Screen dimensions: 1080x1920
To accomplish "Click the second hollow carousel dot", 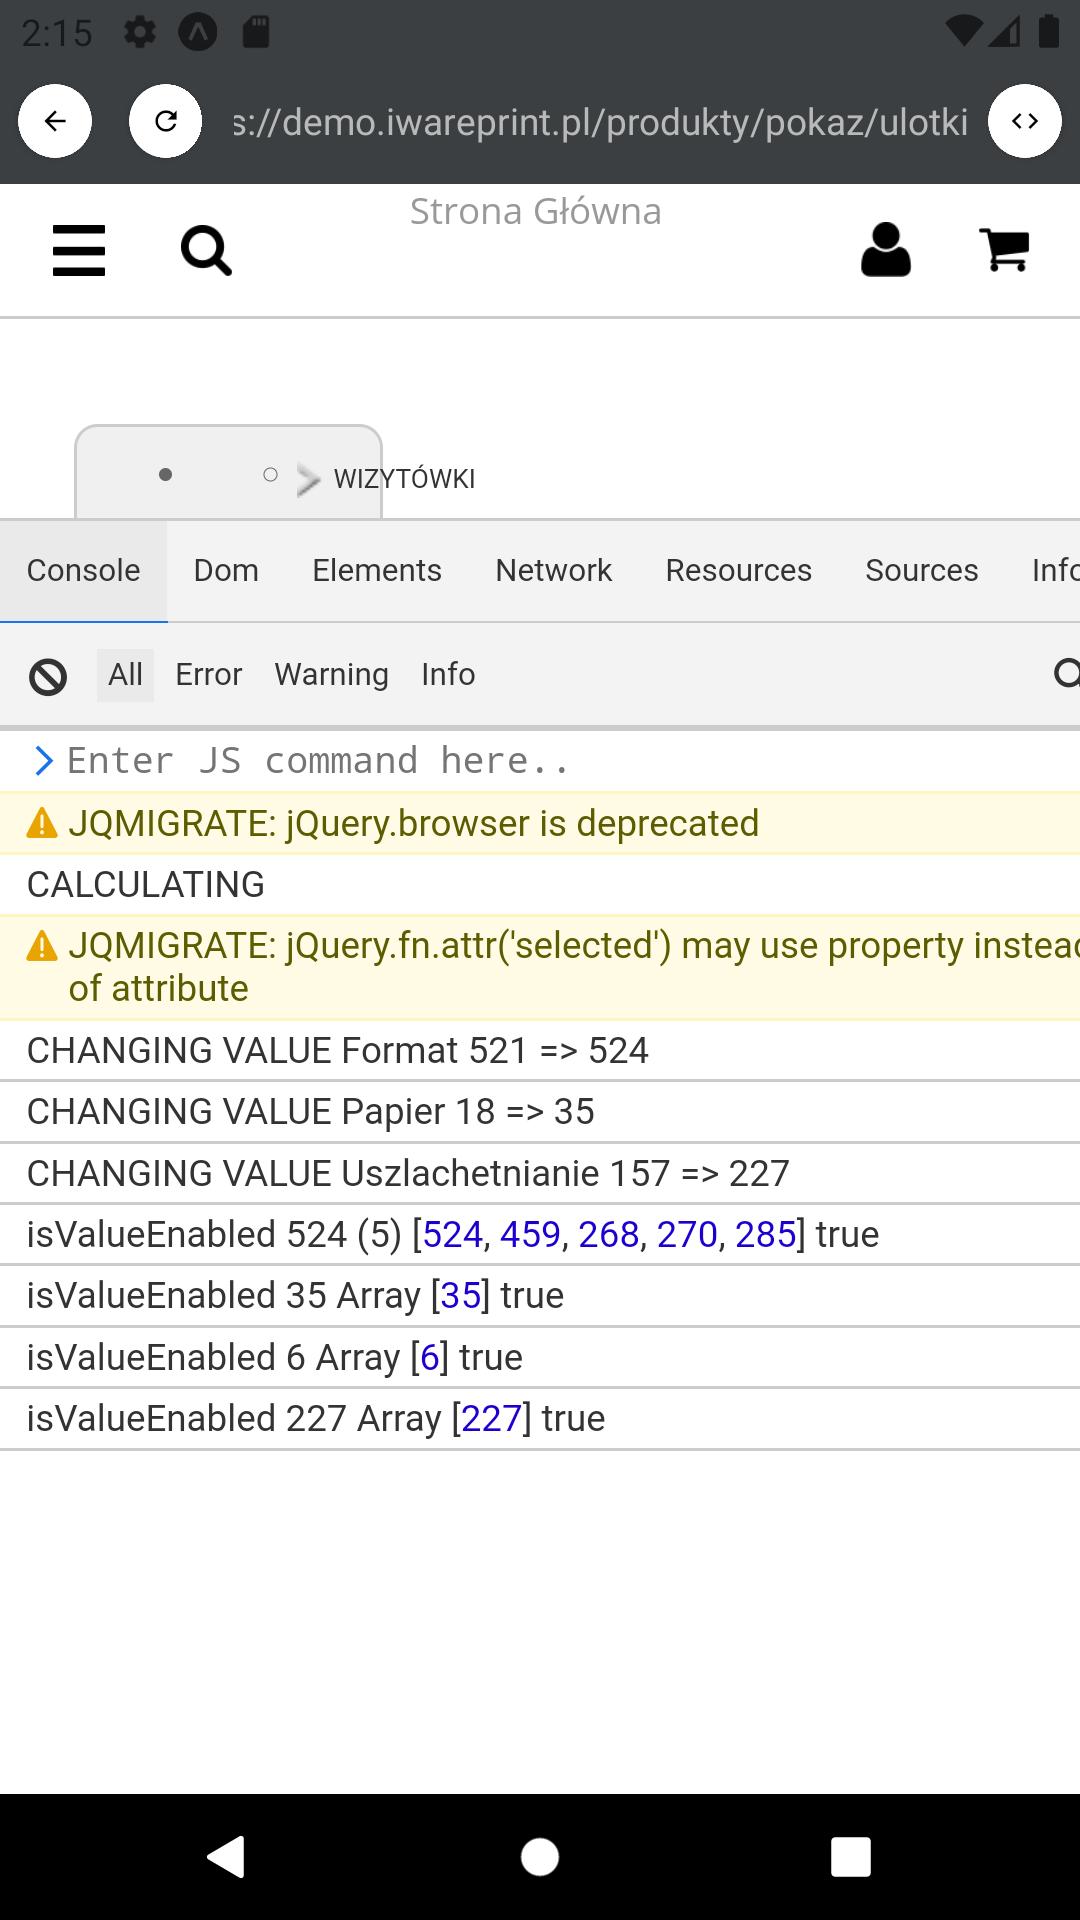I will 270,475.
